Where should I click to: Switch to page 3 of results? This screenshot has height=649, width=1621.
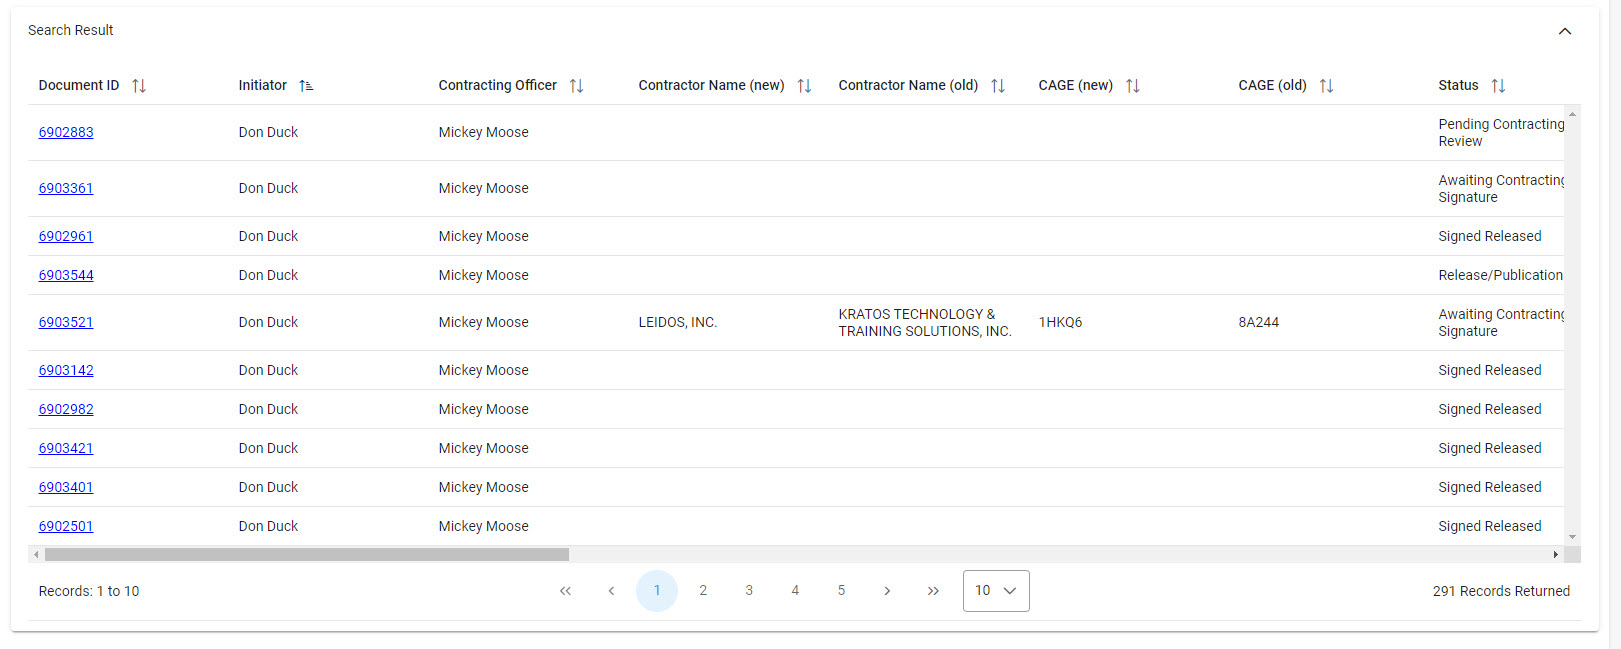(x=749, y=591)
